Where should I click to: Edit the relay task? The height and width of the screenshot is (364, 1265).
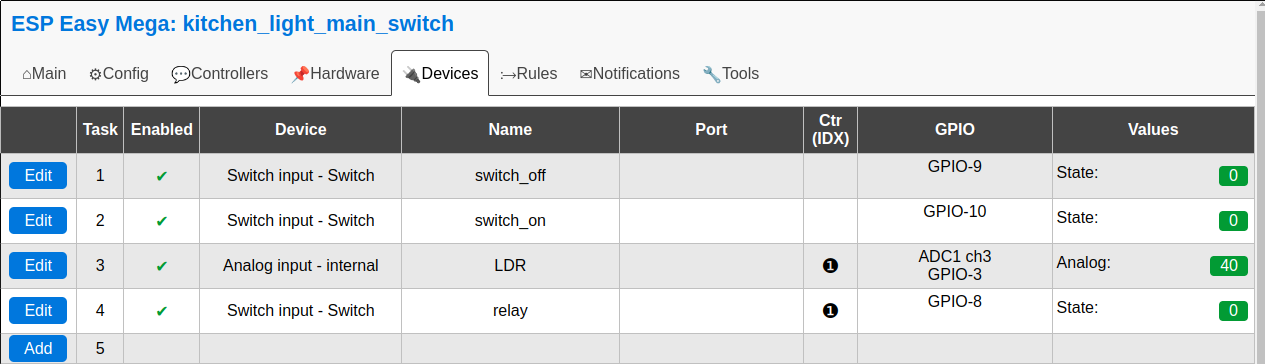38,310
